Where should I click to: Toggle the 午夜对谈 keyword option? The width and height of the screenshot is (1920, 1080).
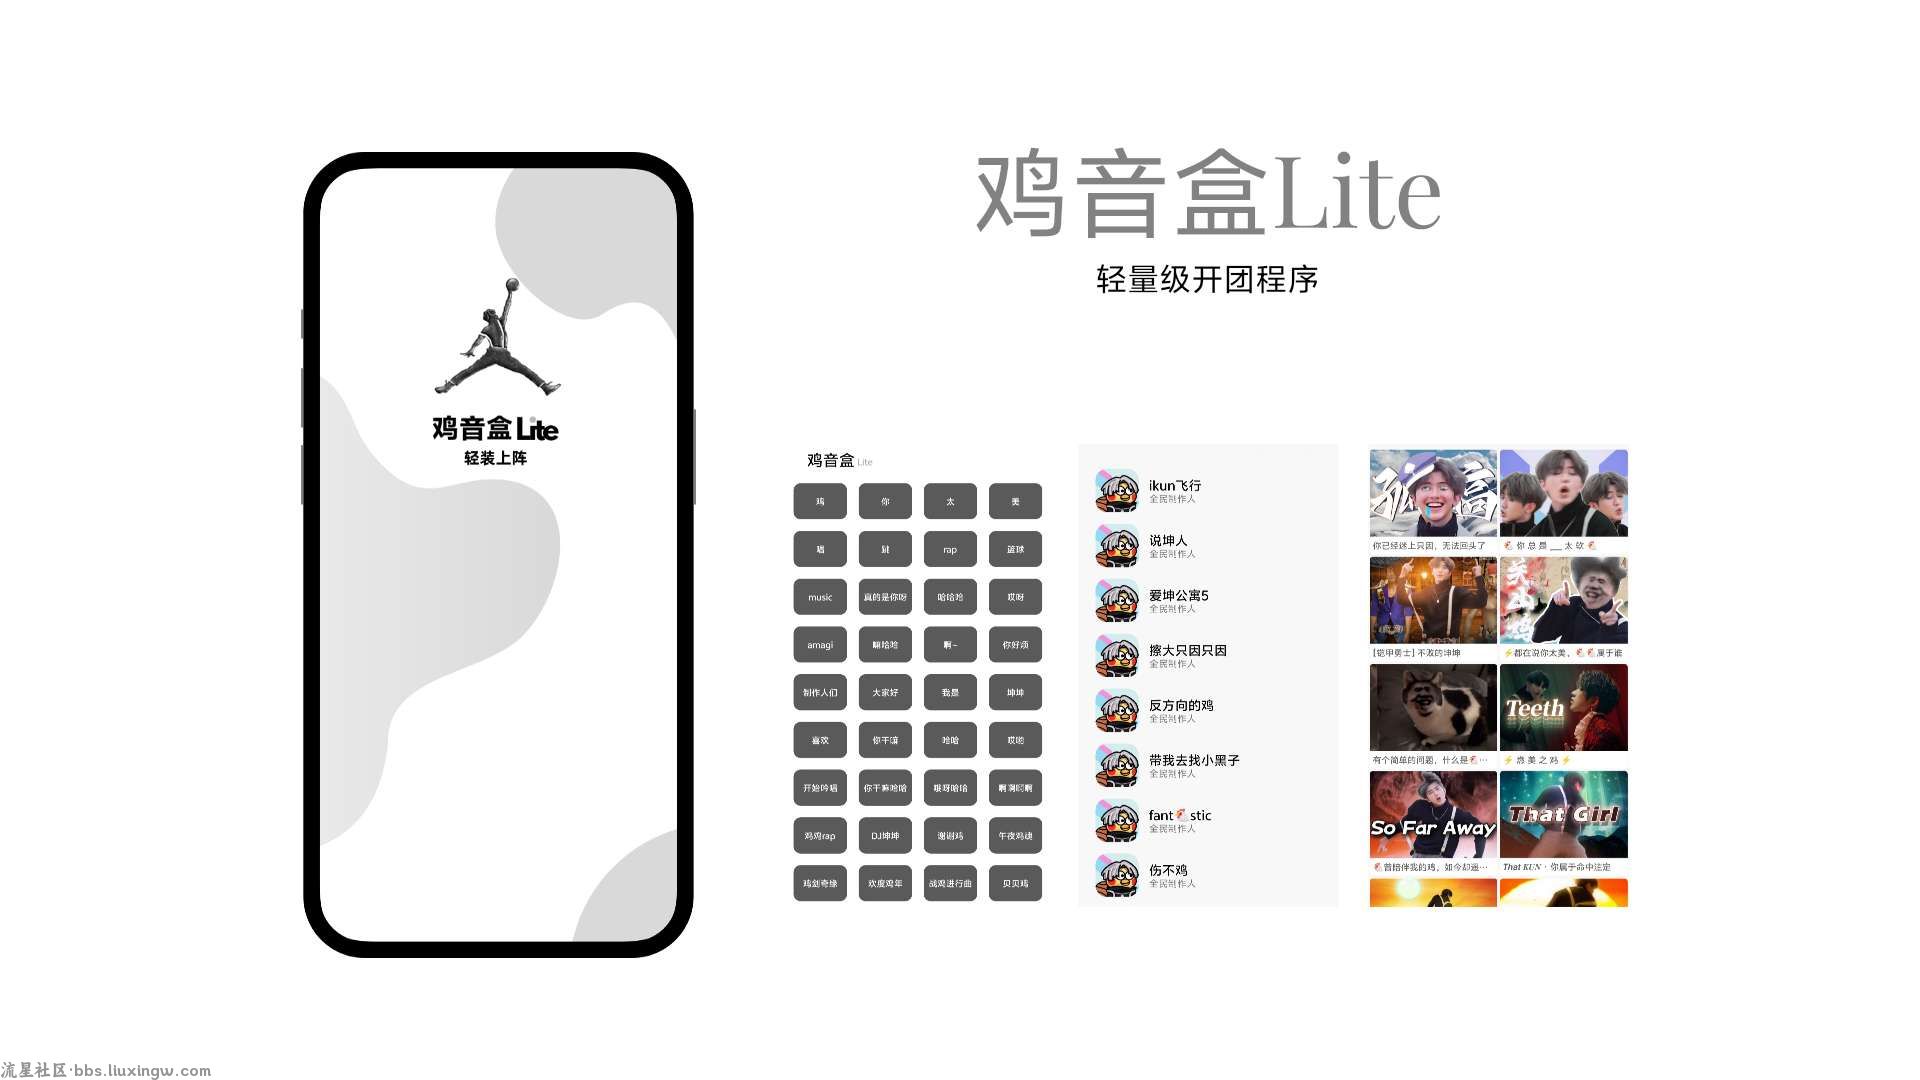(x=1014, y=835)
